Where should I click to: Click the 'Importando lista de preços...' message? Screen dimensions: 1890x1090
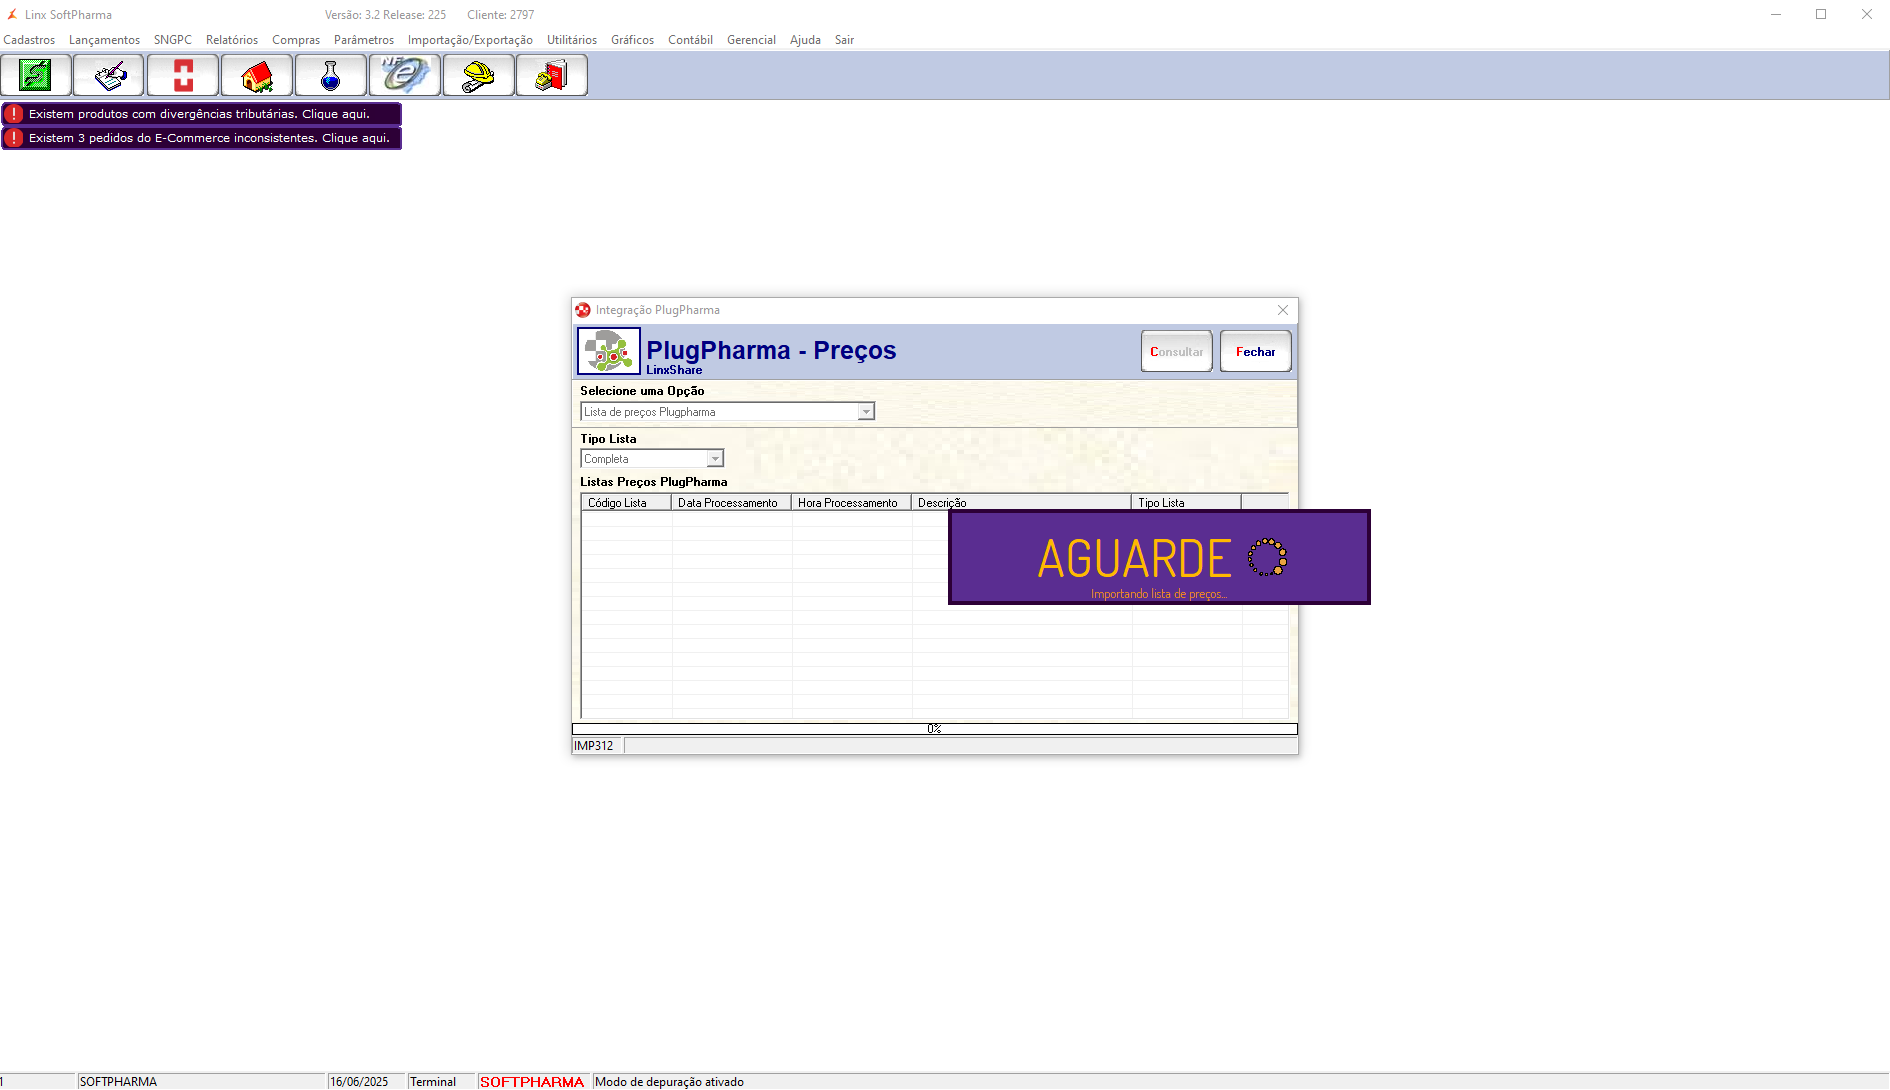point(1159,594)
